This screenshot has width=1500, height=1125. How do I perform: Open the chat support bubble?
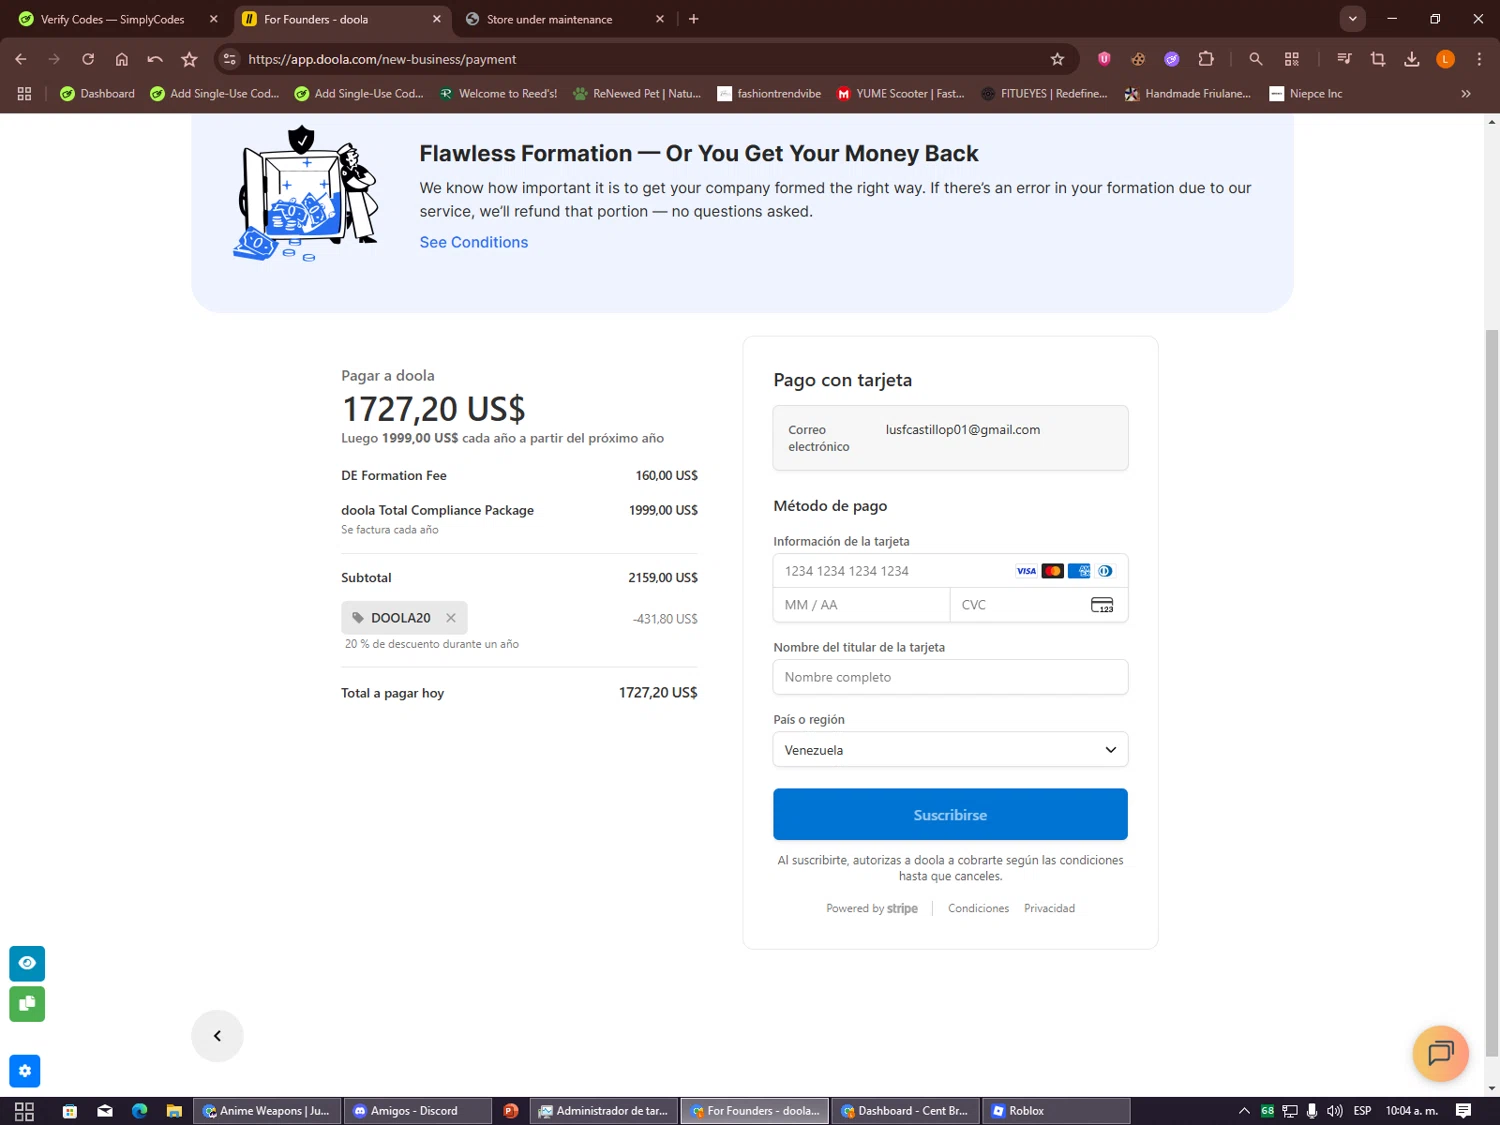(1441, 1053)
